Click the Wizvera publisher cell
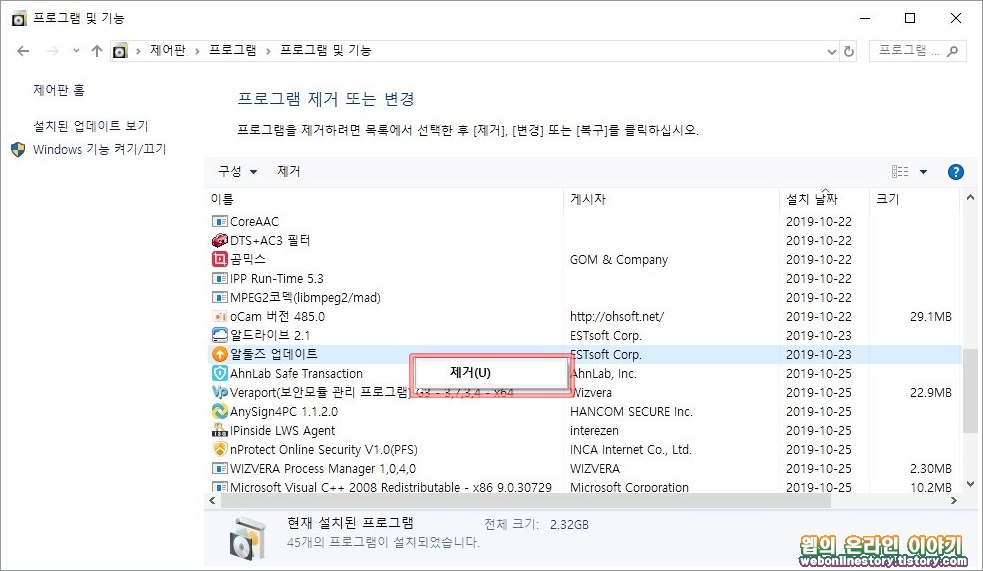 click(x=591, y=392)
